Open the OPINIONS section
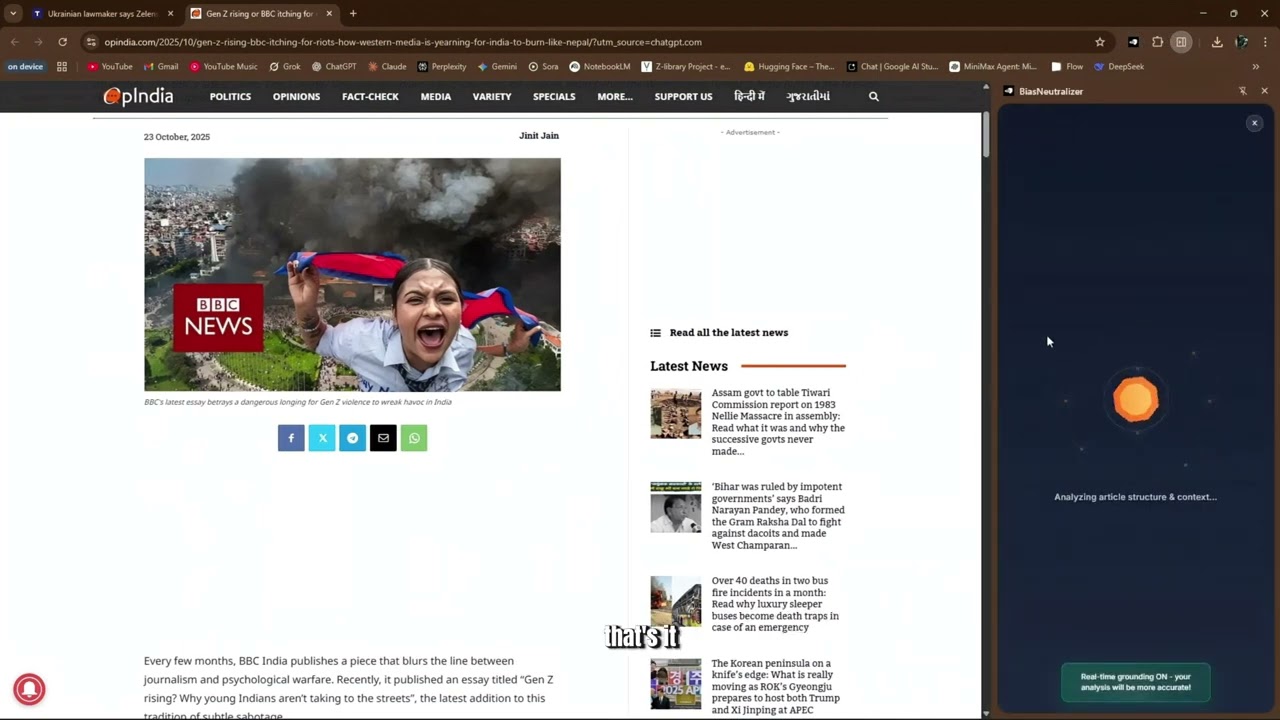This screenshot has width=1280, height=720. [296, 97]
